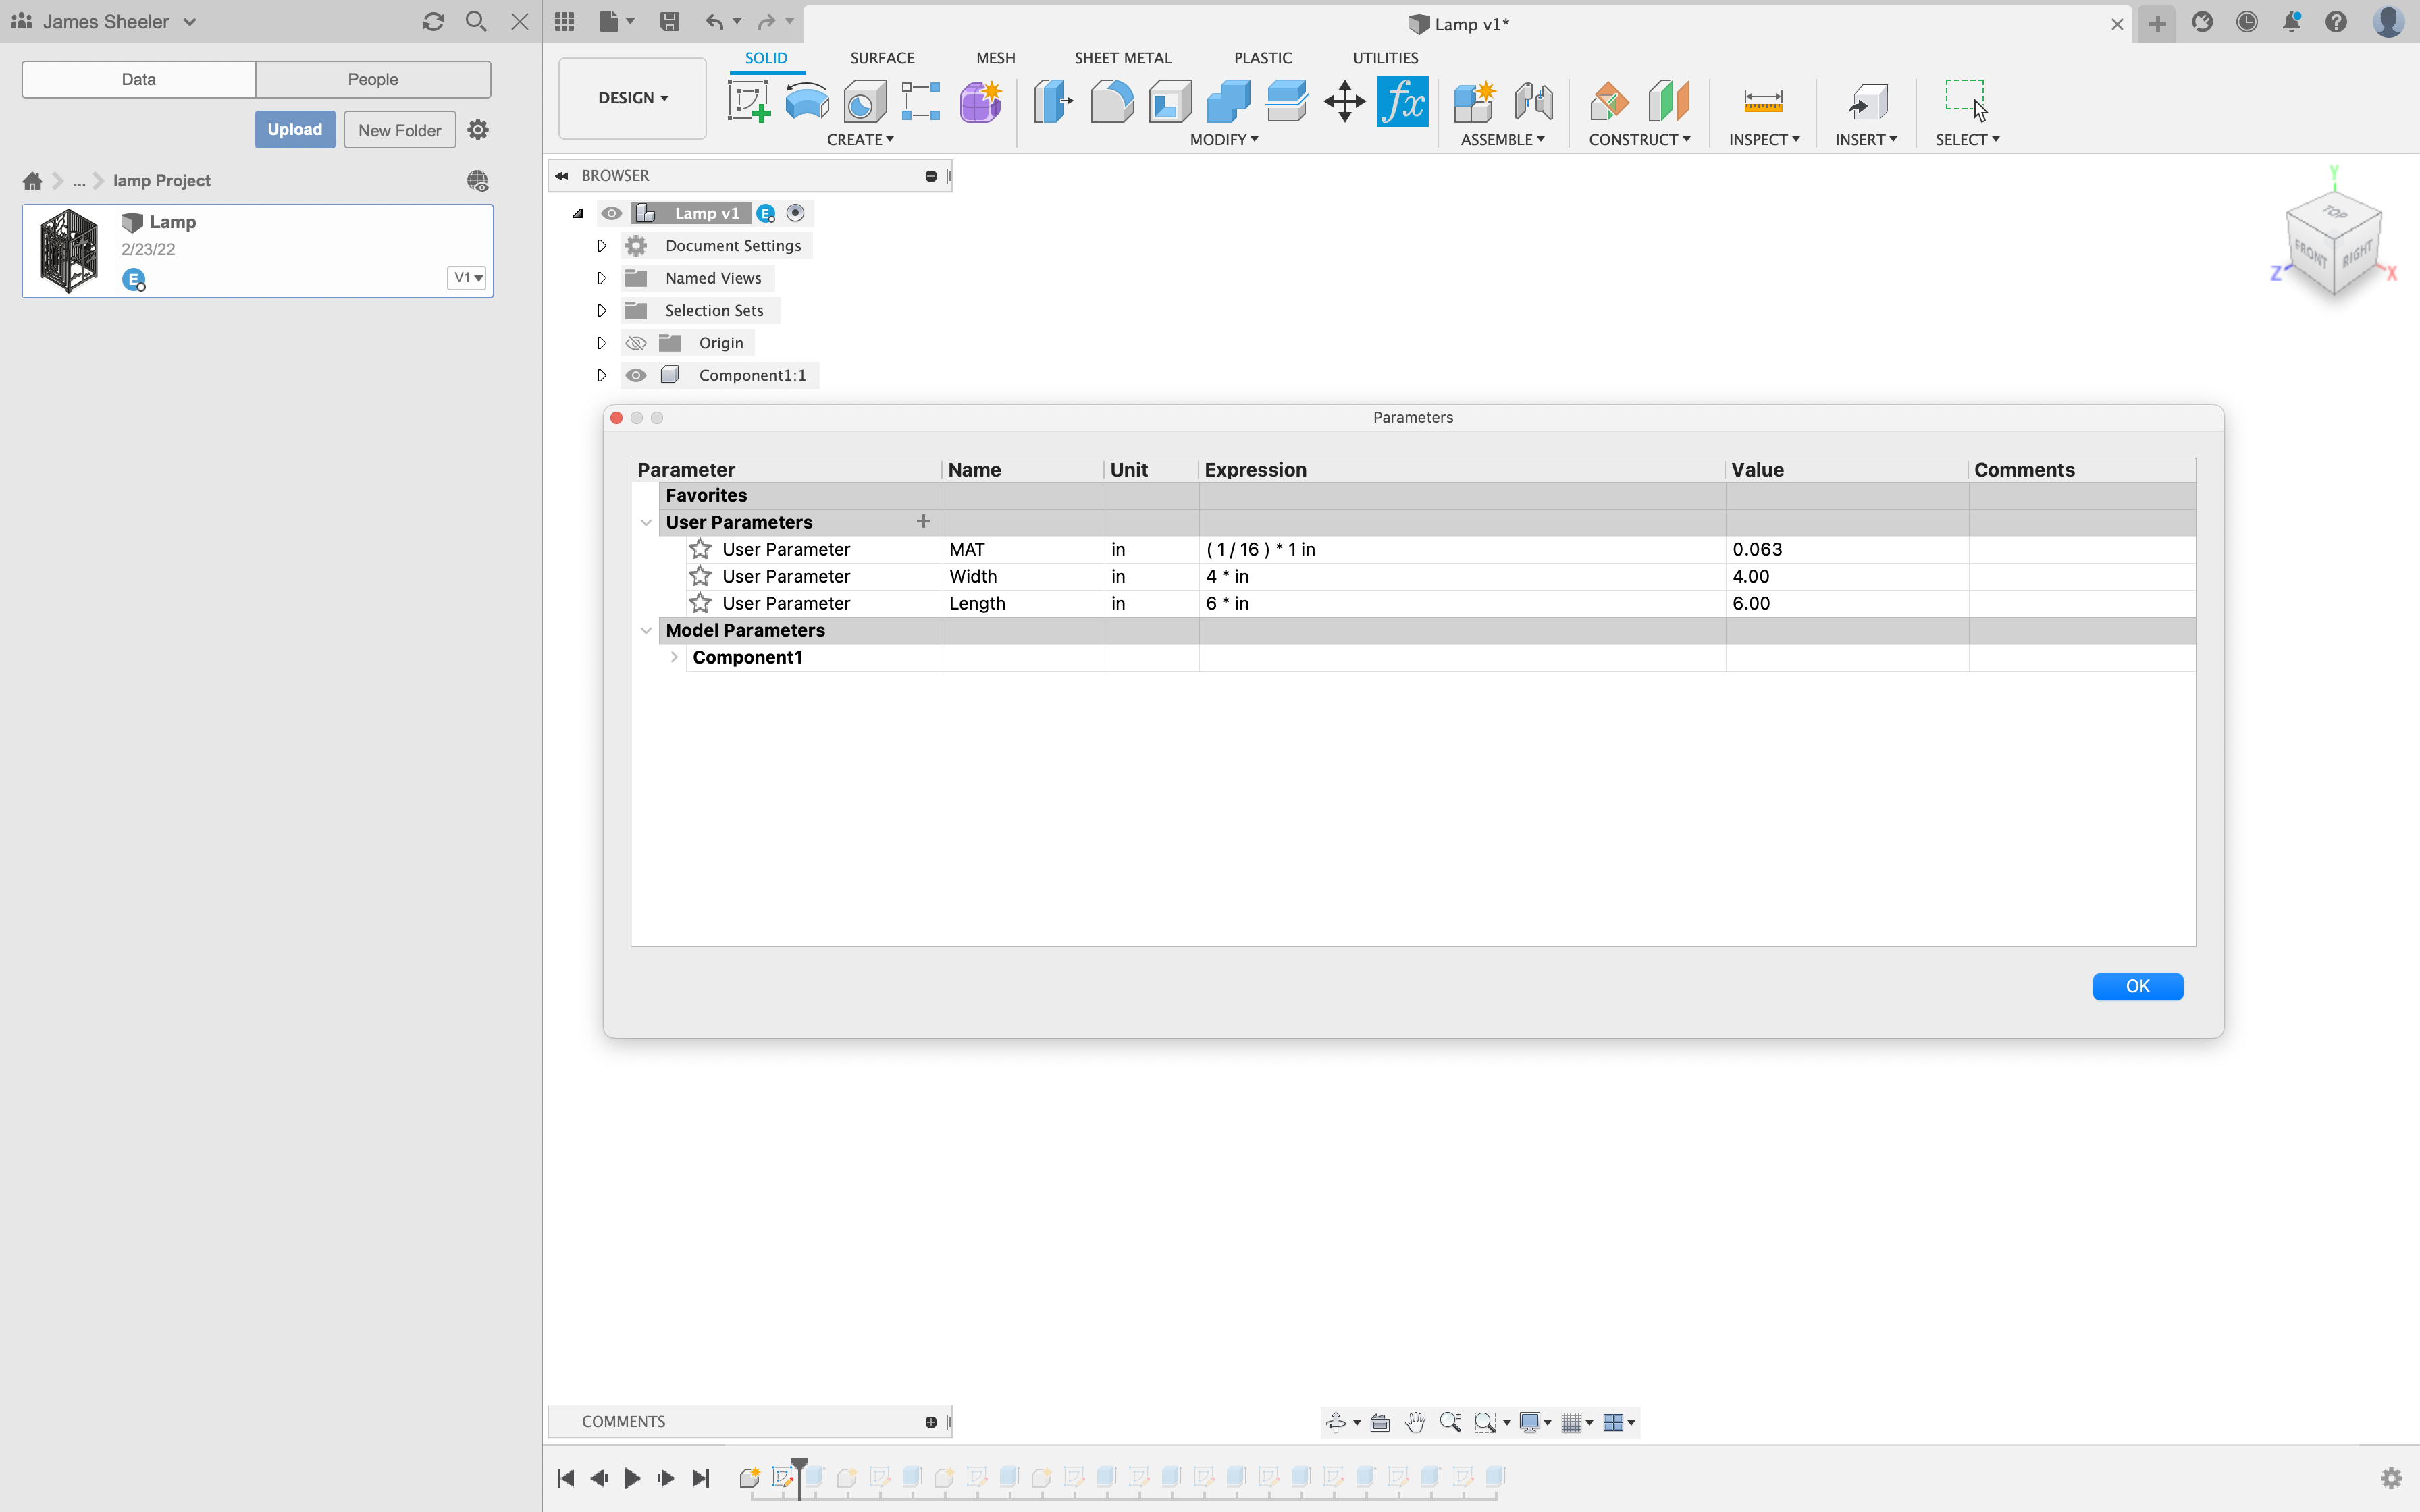Viewport: 2420px width, 1512px height.
Task: Favorite the MAT user parameter star
Action: point(700,549)
